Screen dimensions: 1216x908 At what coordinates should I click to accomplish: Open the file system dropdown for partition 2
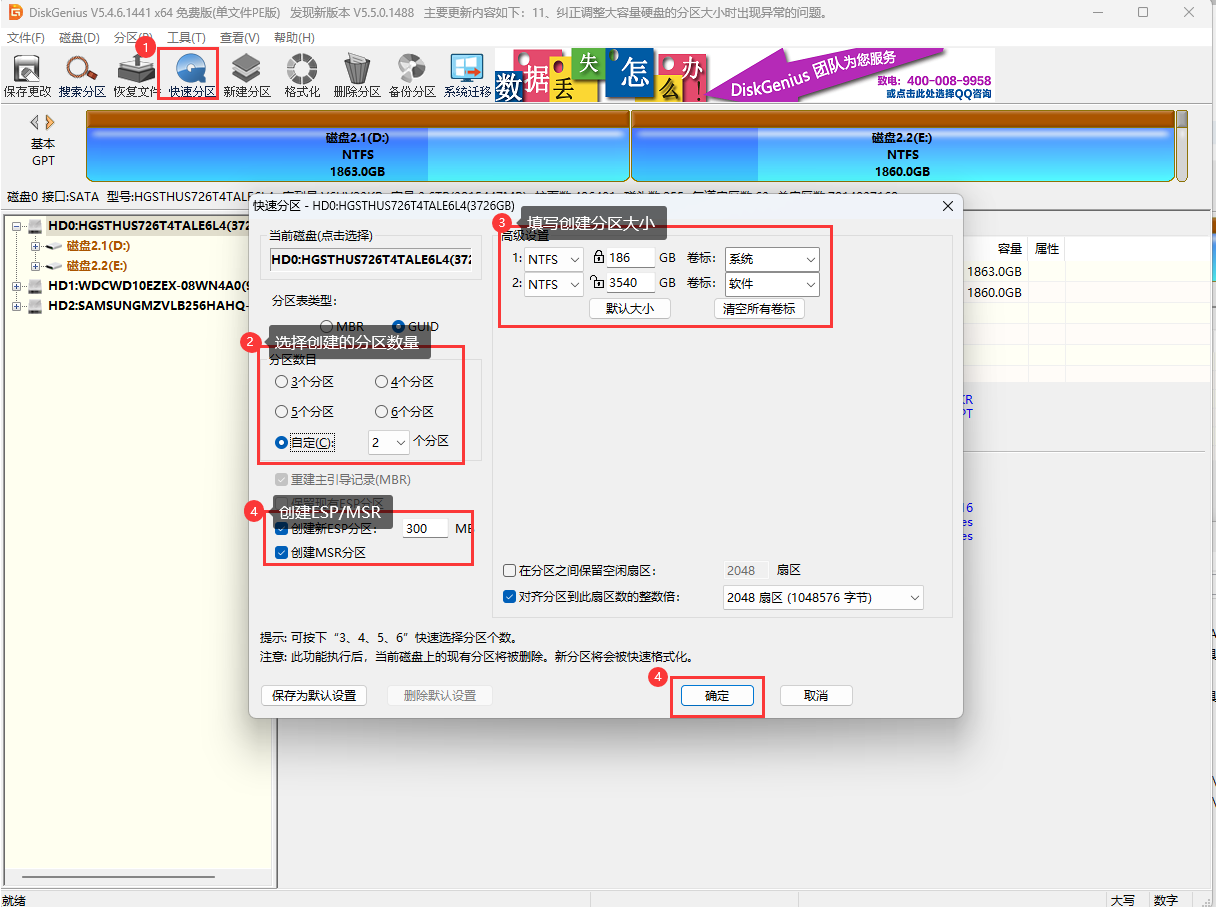(x=554, y=284)
